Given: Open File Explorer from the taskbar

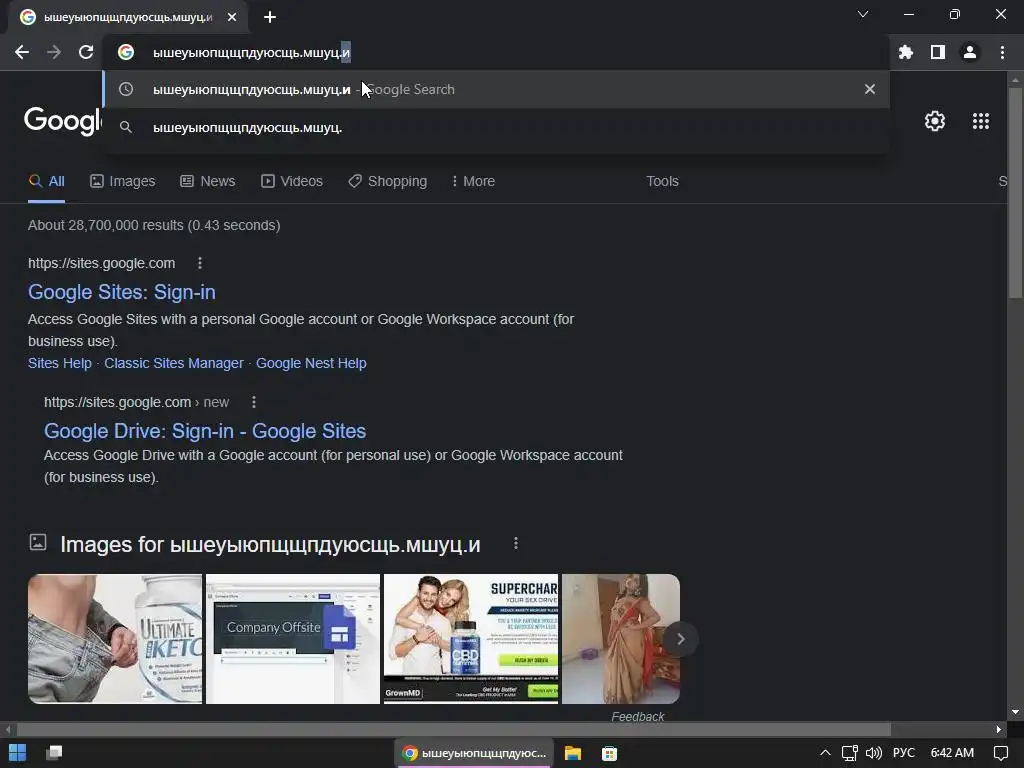Looking at the screenshot, I should 573,753.
